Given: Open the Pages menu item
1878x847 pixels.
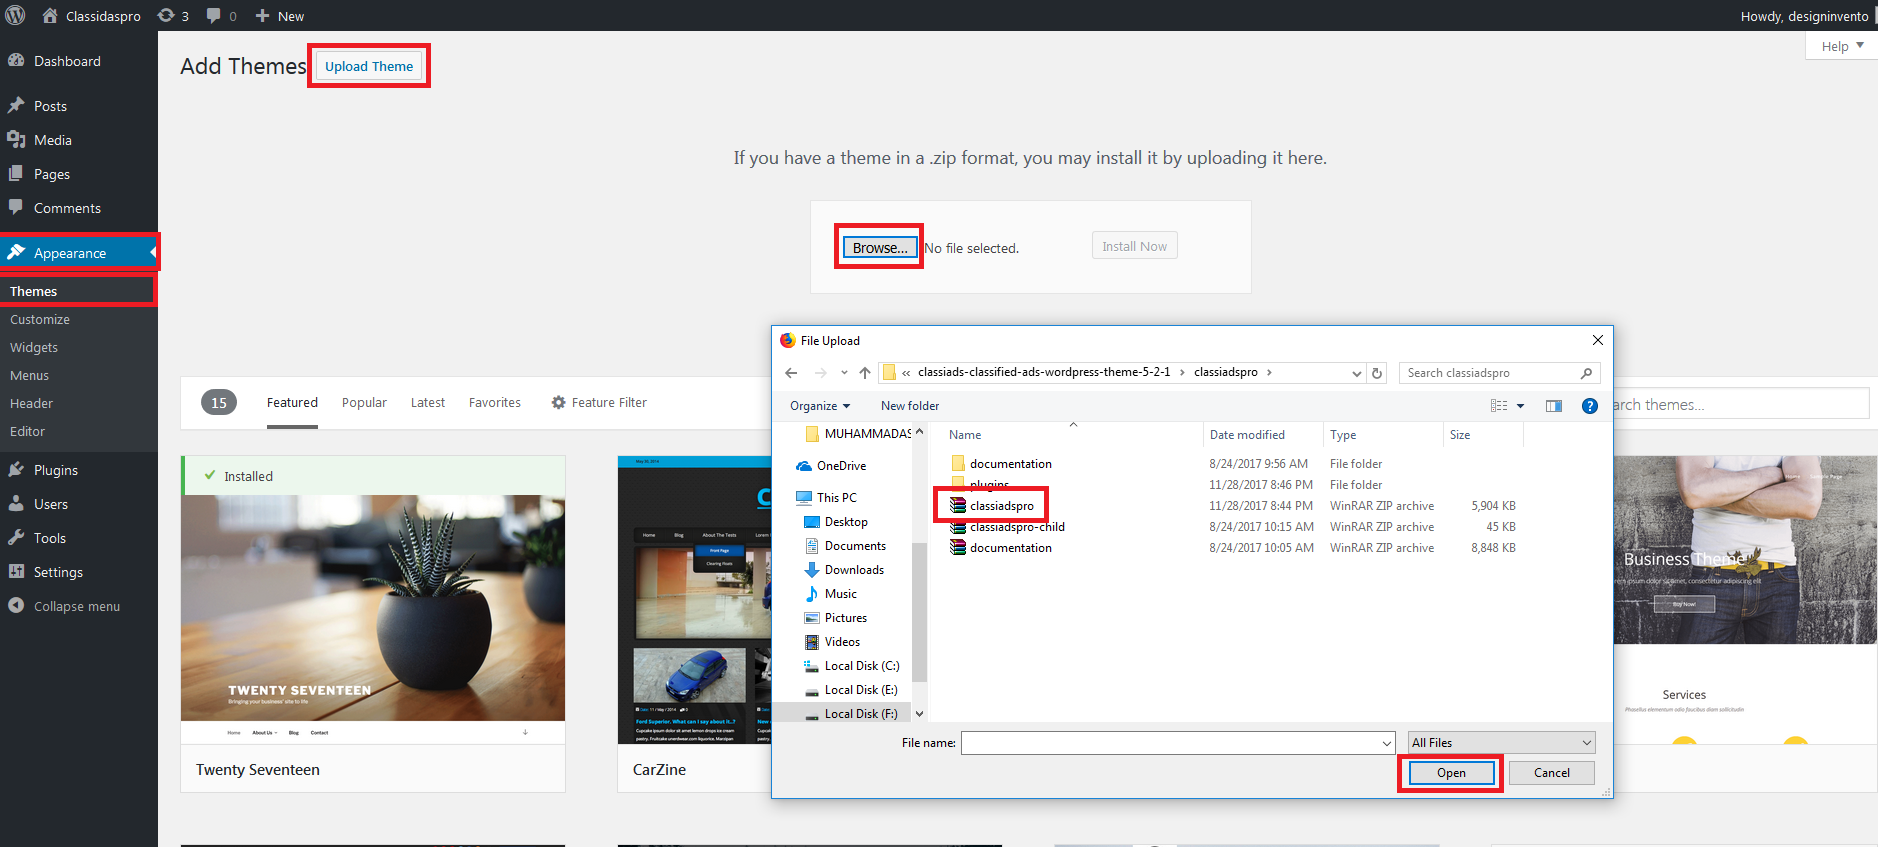Looking at the screenshot, I should click(x=52, y=174).
